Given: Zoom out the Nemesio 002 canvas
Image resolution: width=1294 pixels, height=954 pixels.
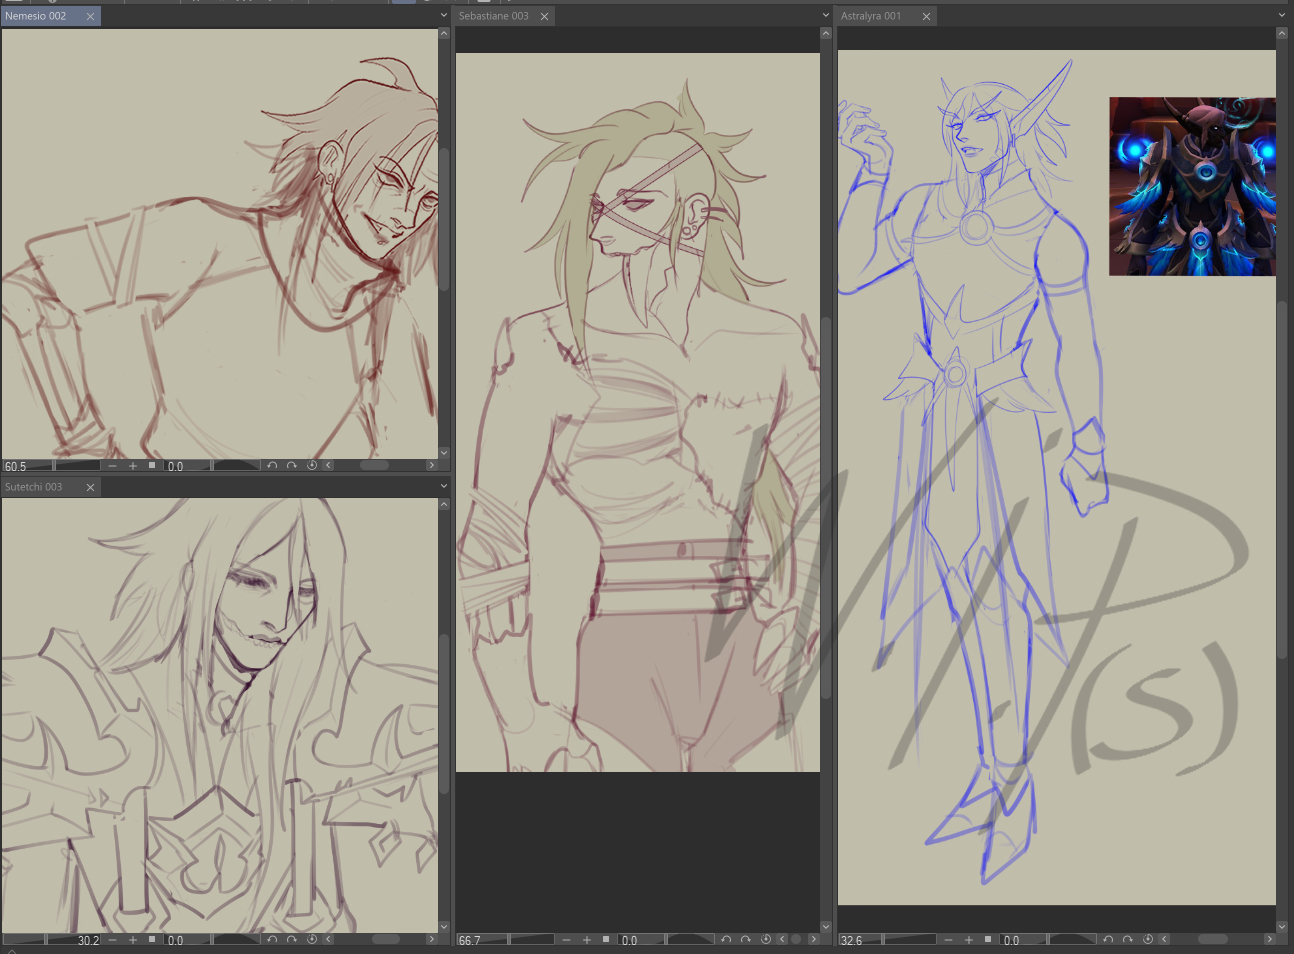Looking at the screenshot, I should (113, 466).
